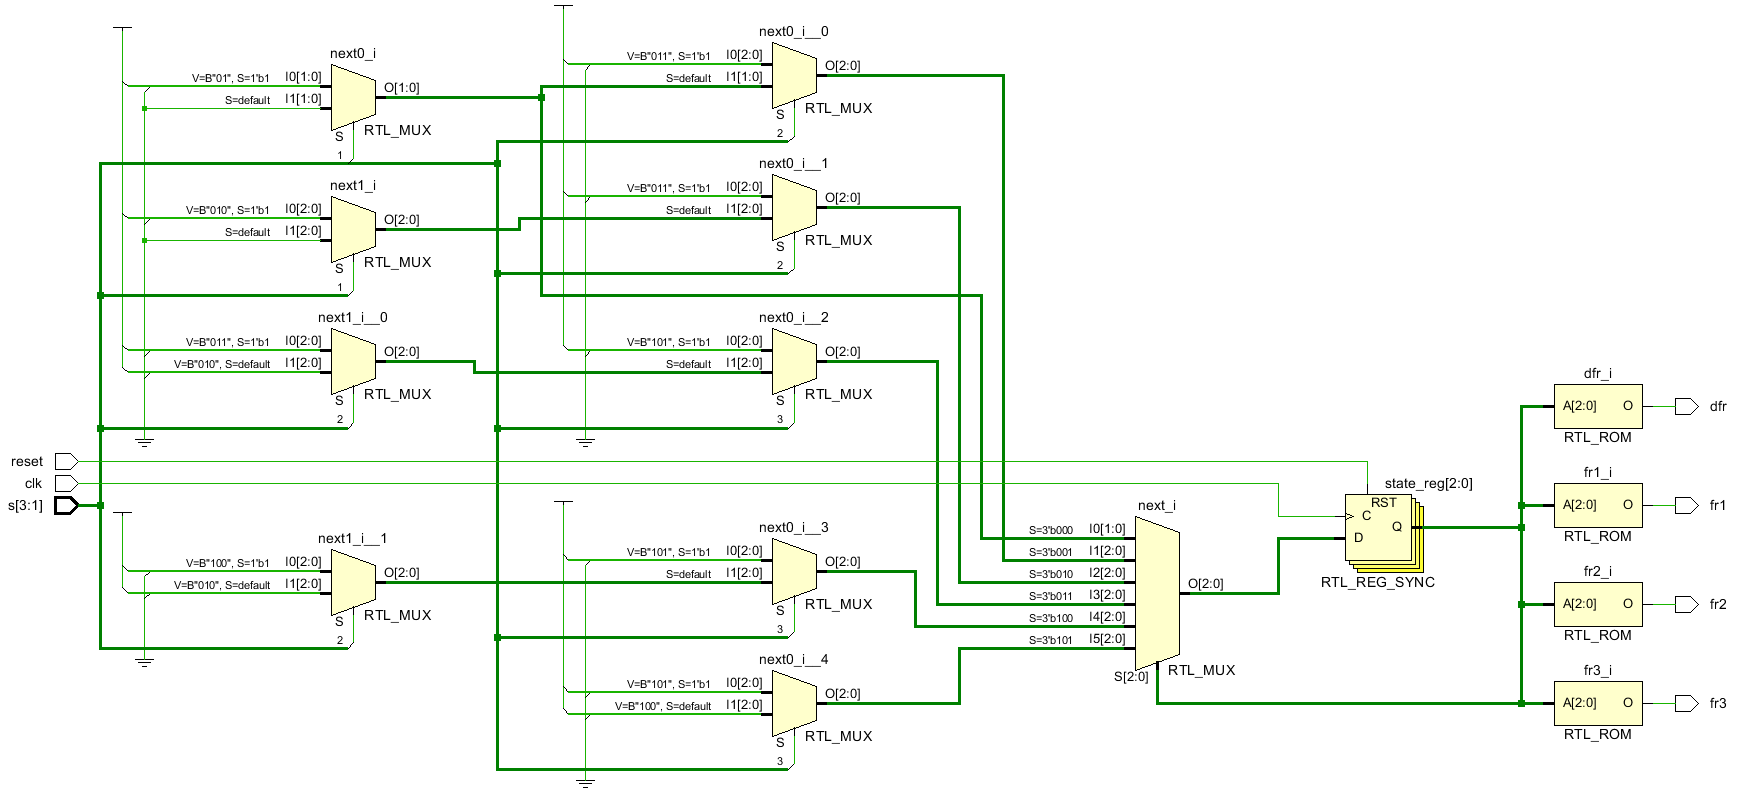This screenshot has height=798, width=1742.
Task: Click the s[3:1] bus input port symbol
Action: 66,505
